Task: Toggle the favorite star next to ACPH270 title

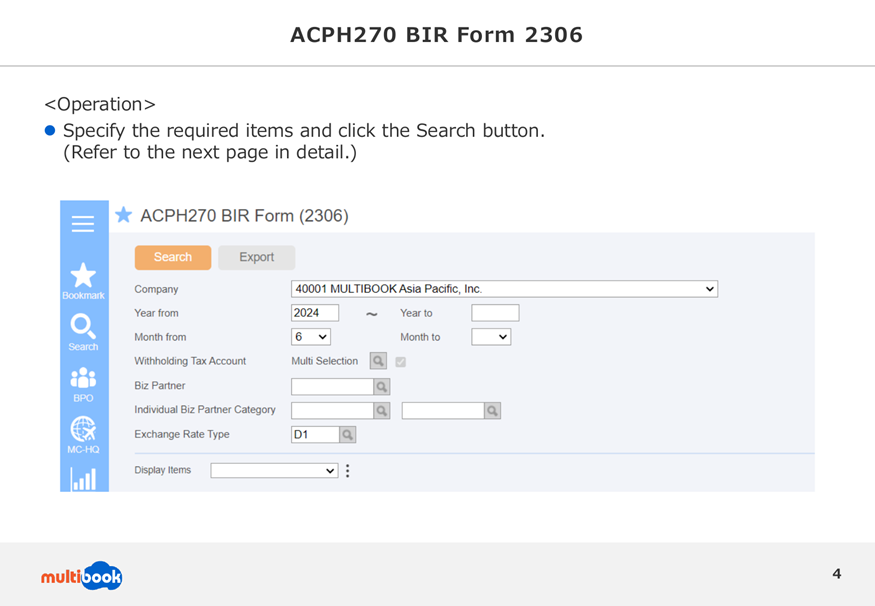Action: click(x=123, y=215)
